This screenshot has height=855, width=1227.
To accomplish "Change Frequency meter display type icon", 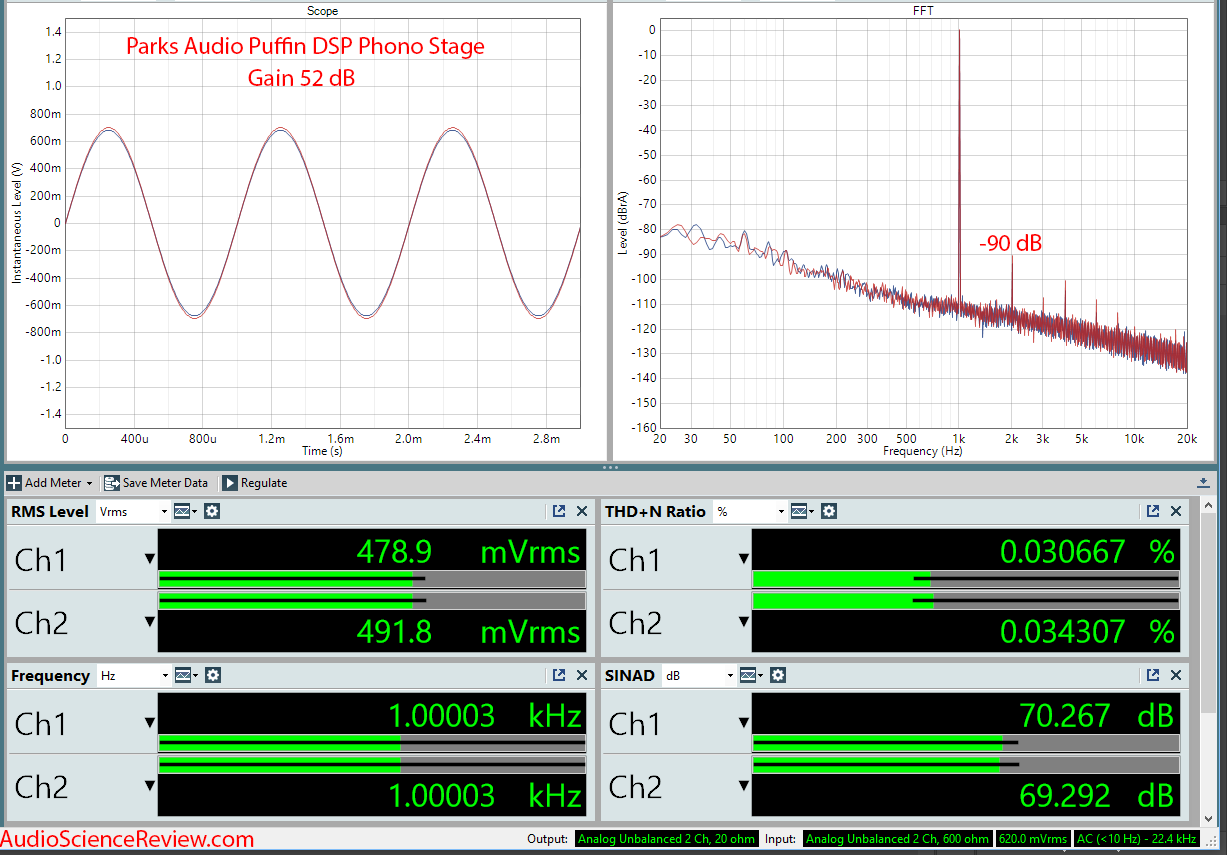I will click(186, 675).
